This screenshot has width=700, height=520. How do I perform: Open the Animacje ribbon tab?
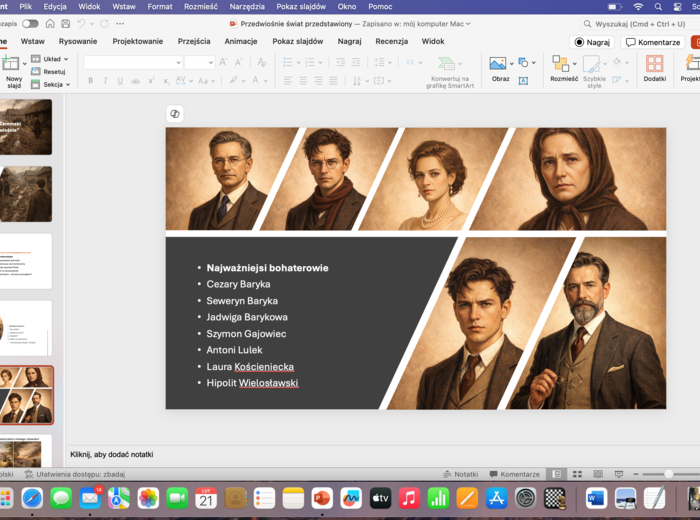point(241,42)
